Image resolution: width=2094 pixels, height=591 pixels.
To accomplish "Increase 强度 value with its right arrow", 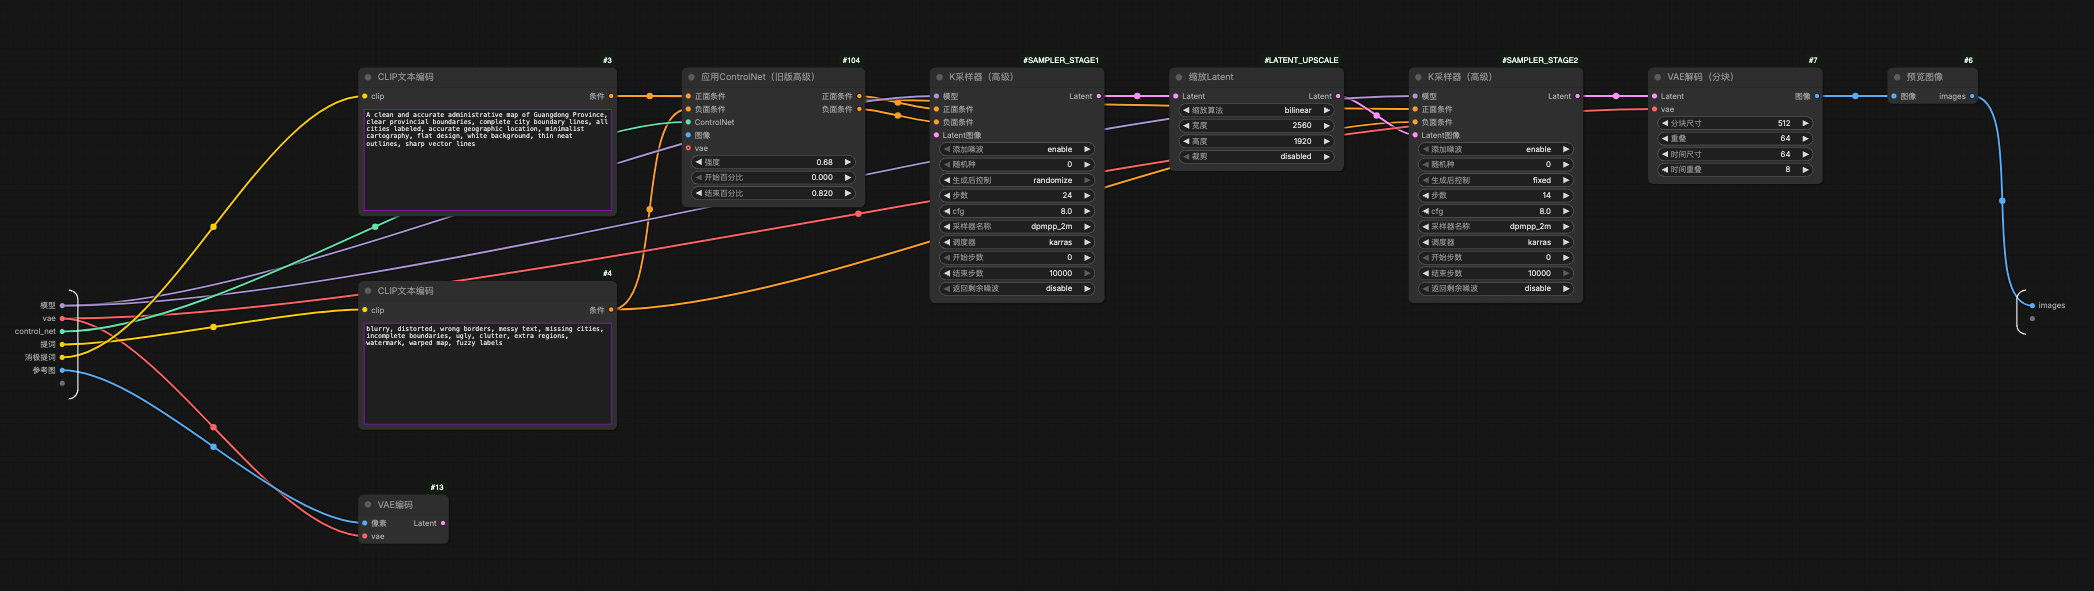I will click(x=848, y=162).
